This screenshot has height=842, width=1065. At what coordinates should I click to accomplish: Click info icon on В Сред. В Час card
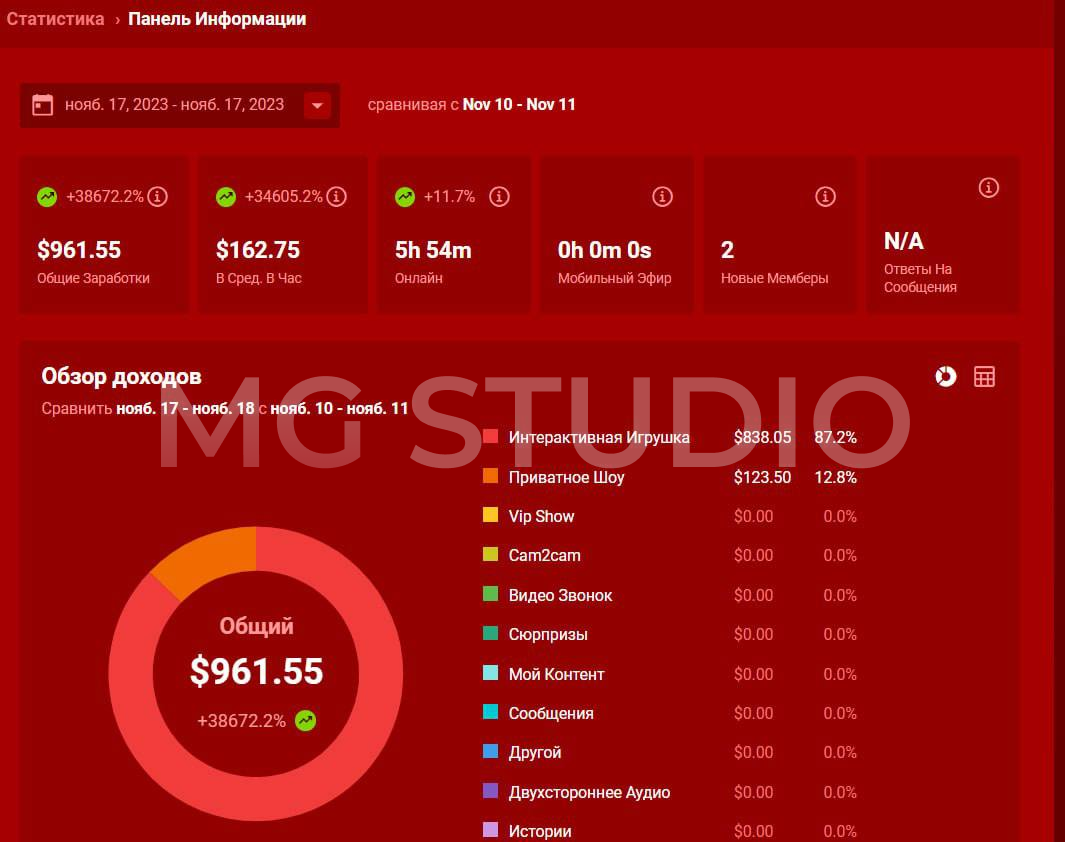tap(337, 197)
